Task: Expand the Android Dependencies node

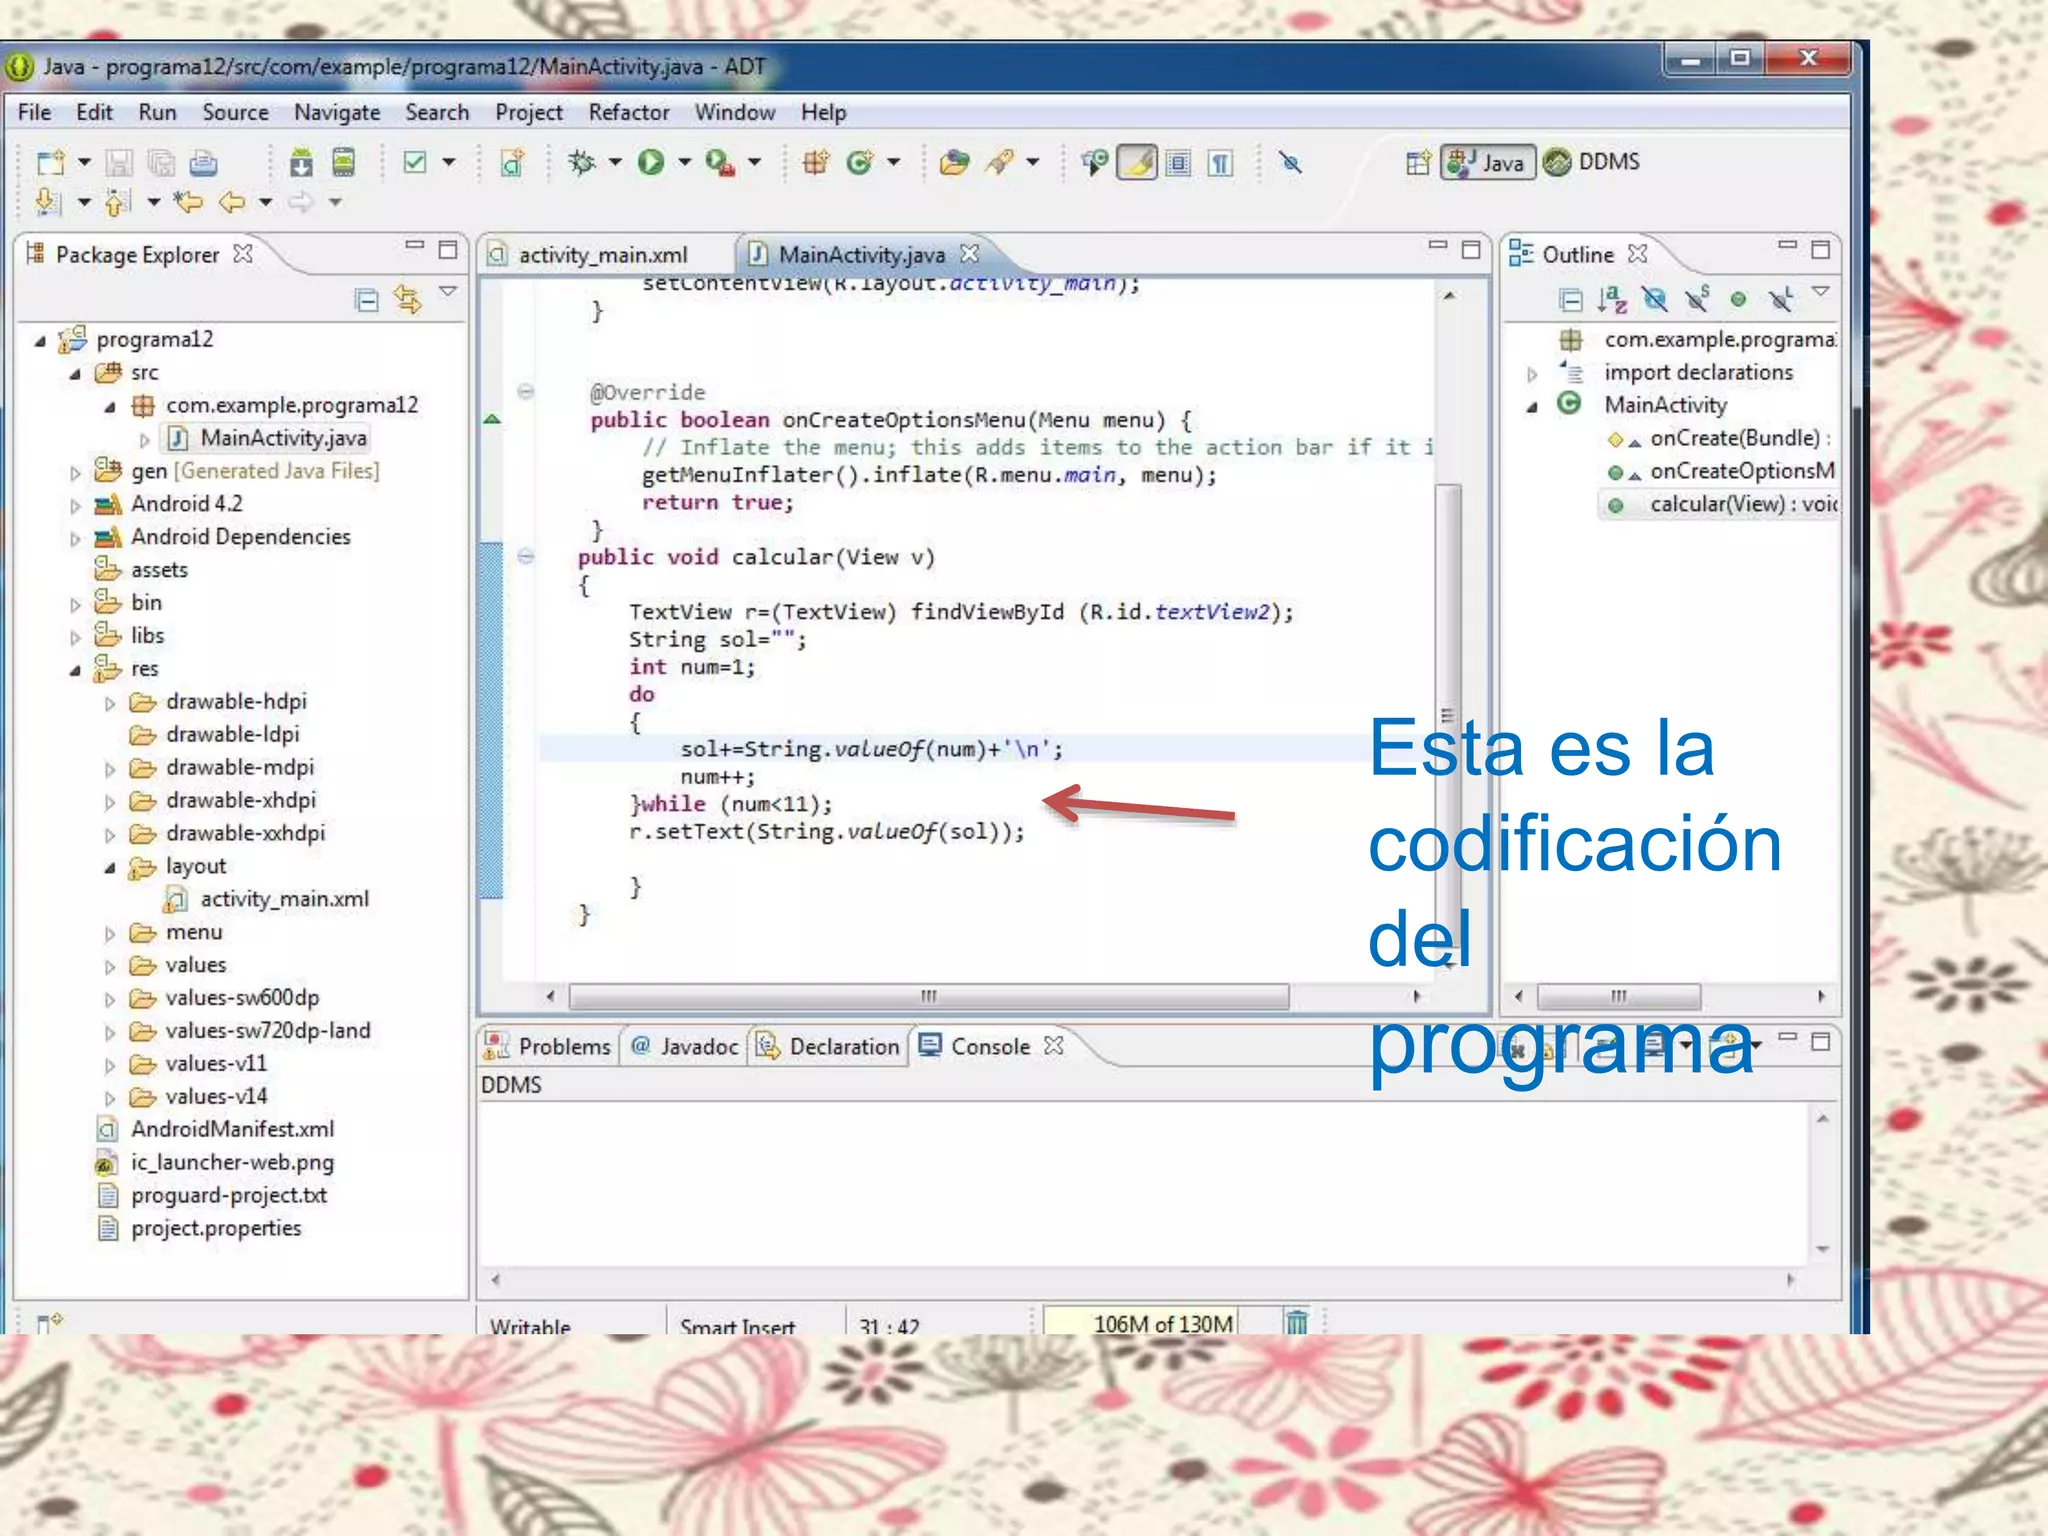Action: click(x=75, y=539)
